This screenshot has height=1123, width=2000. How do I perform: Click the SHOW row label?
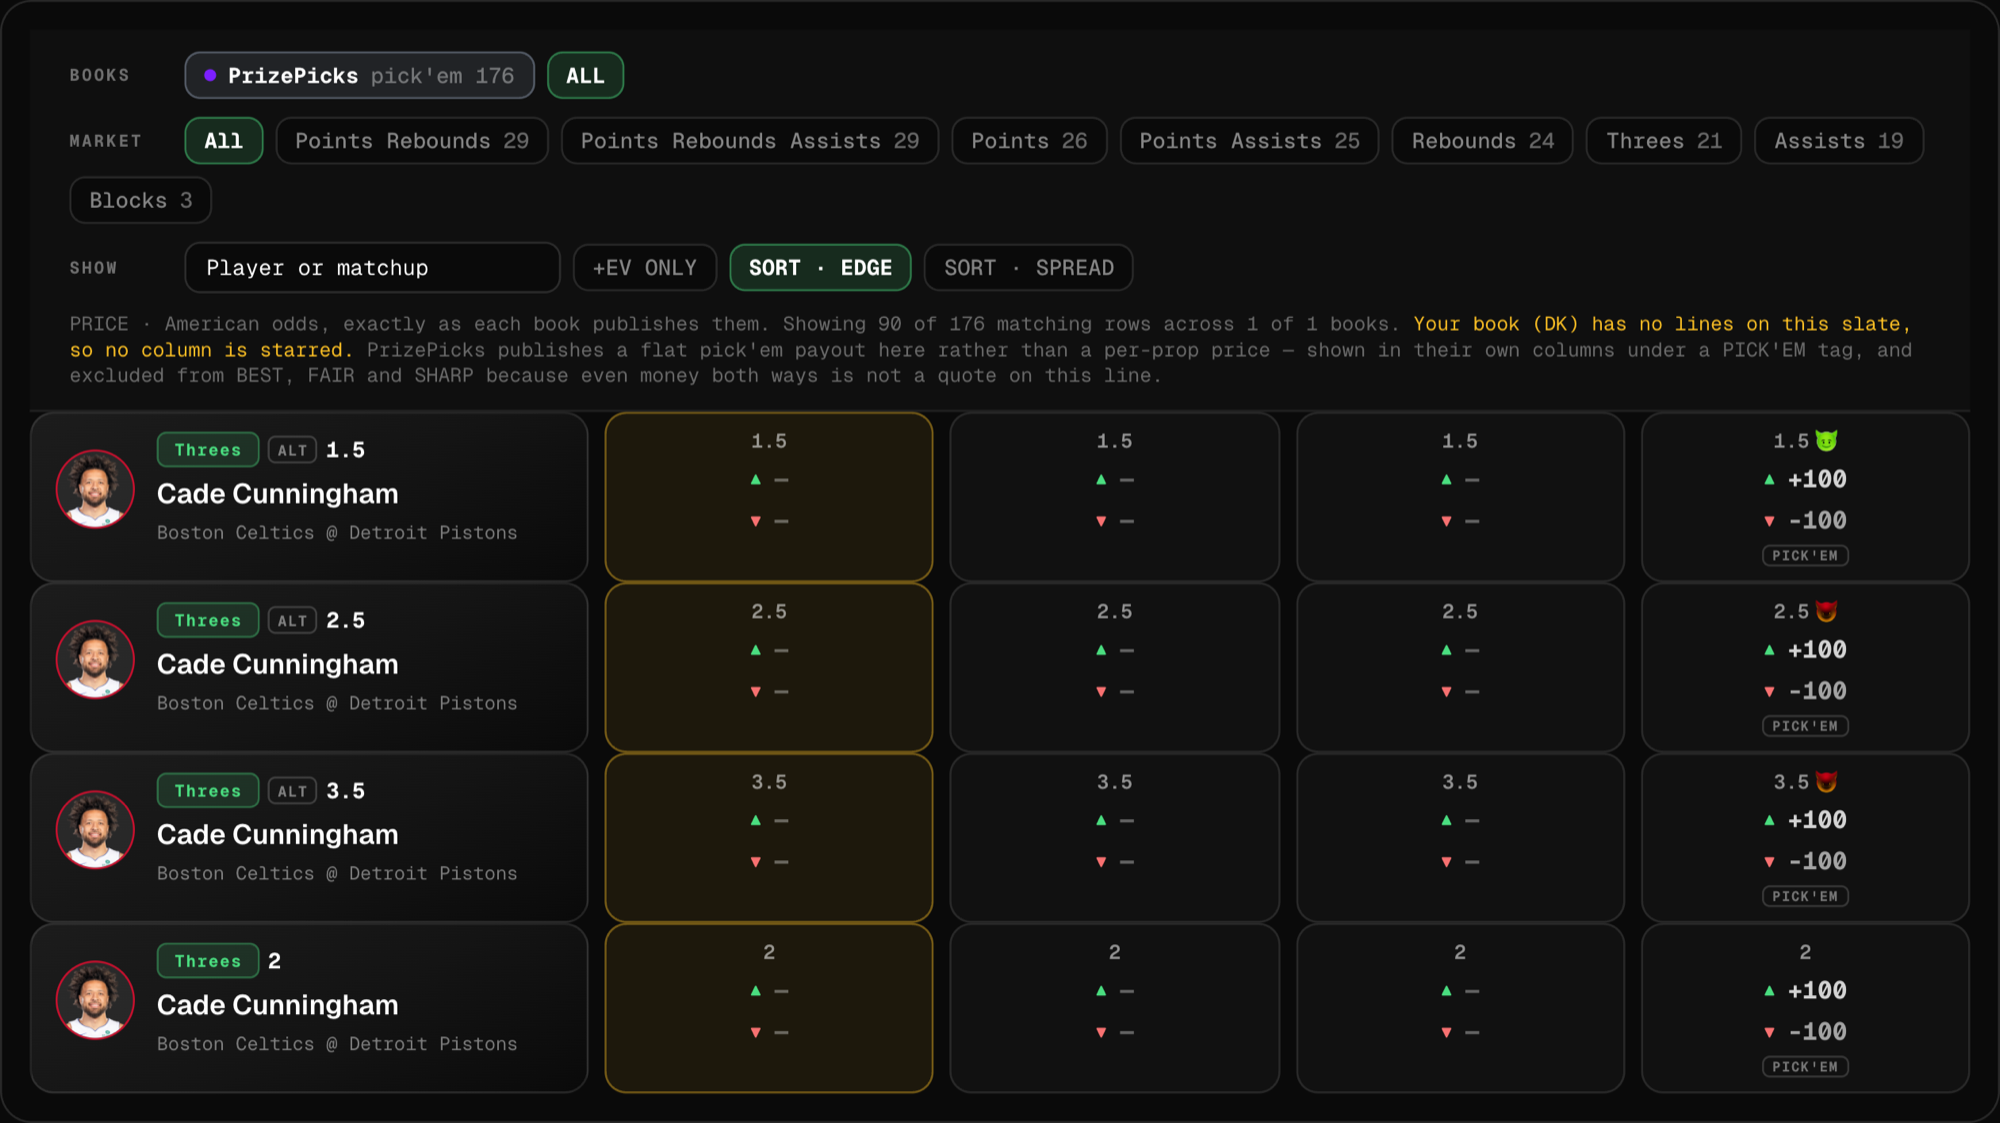click(x=94, y=268)
